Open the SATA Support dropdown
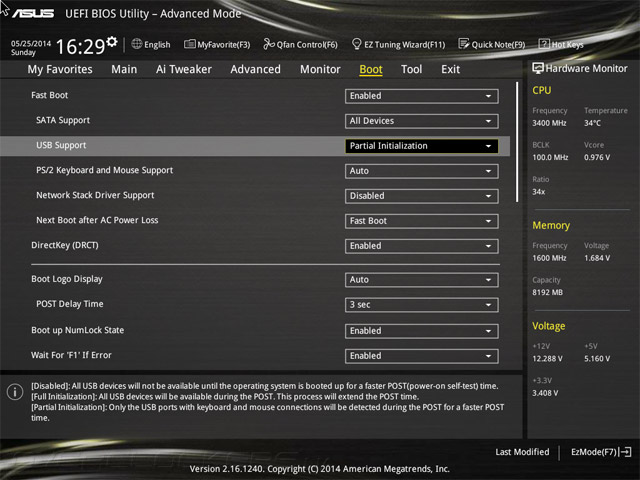This screenshot has width=640, height=480. coord(422,121)
